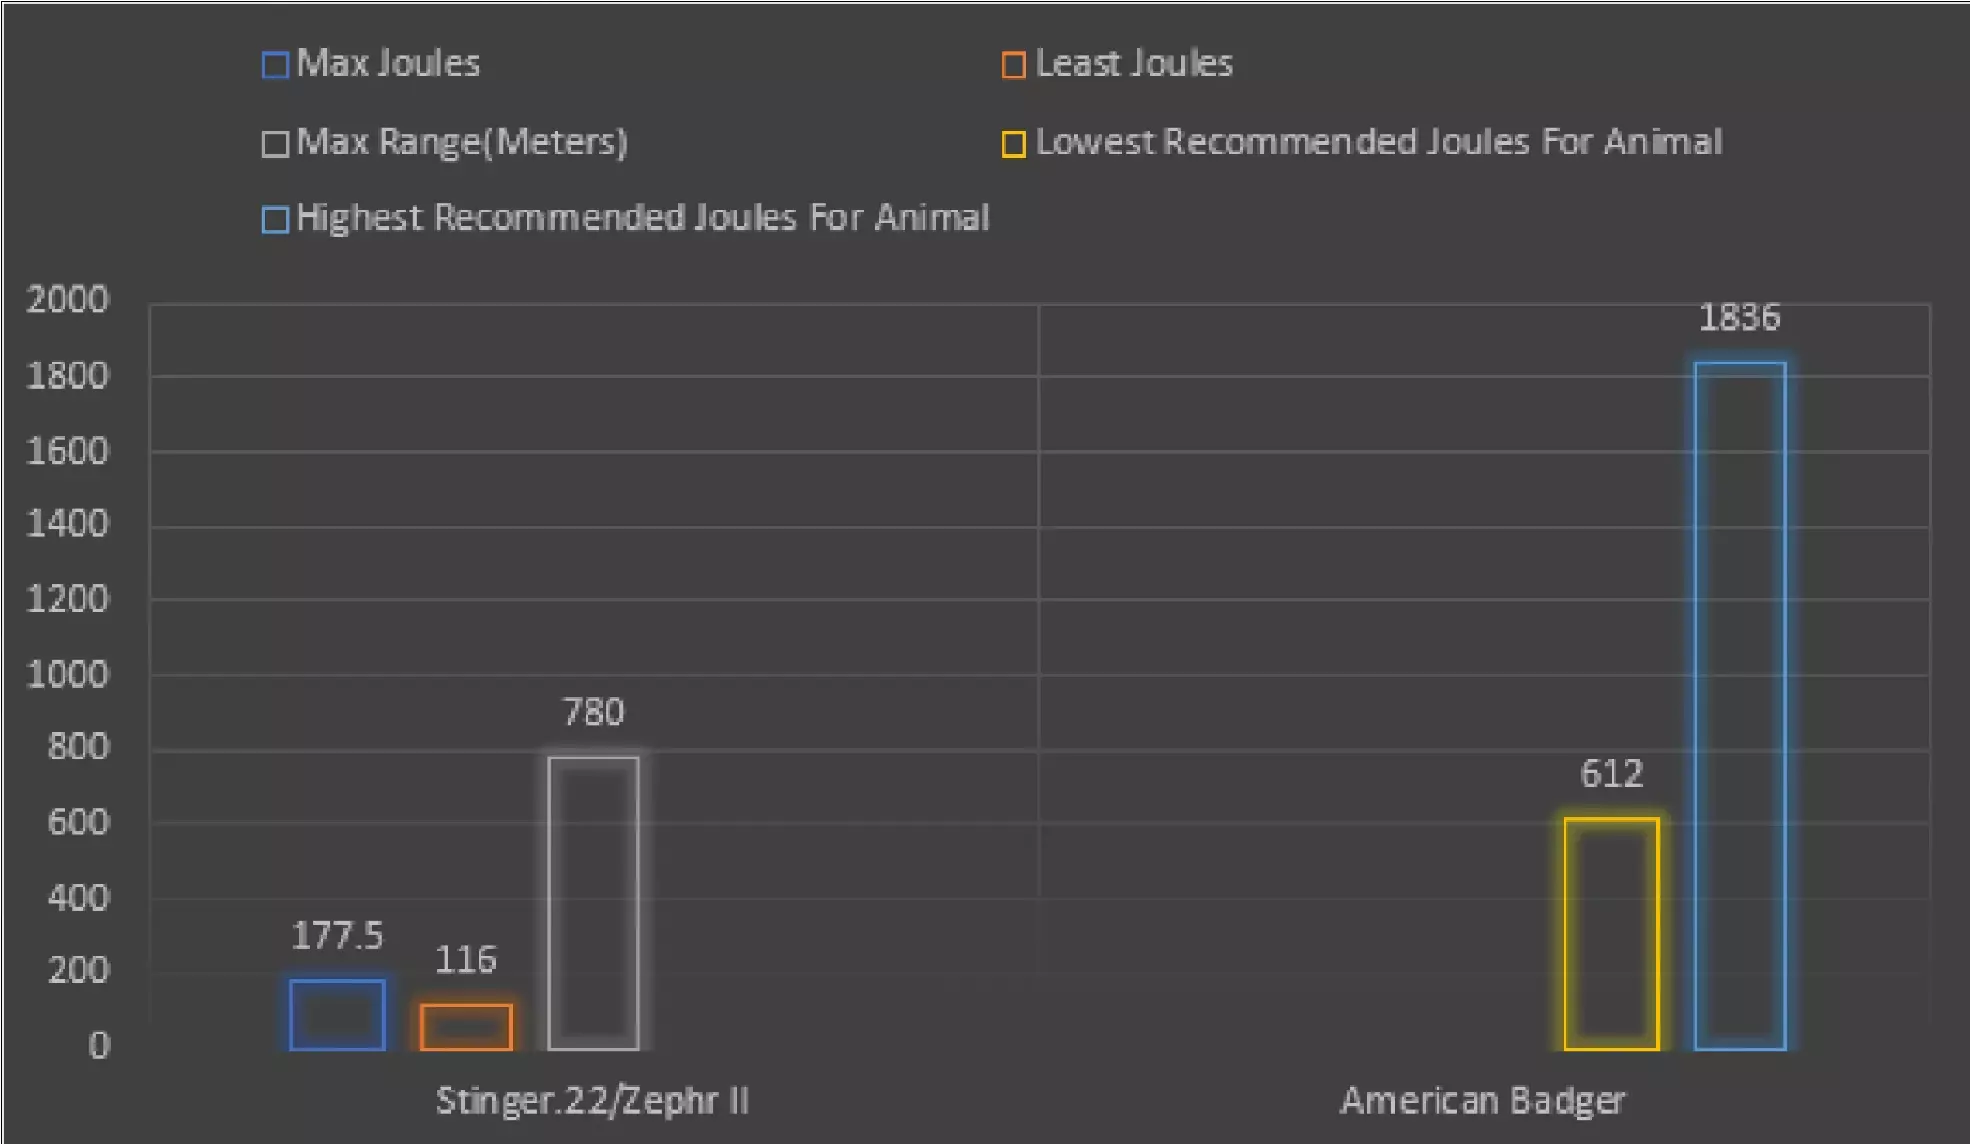Image resolution: width=1970 pixels, height=1144 pixels.
Task: Click the orange Least Joules legend swatch
Action: click(1013, 65)
